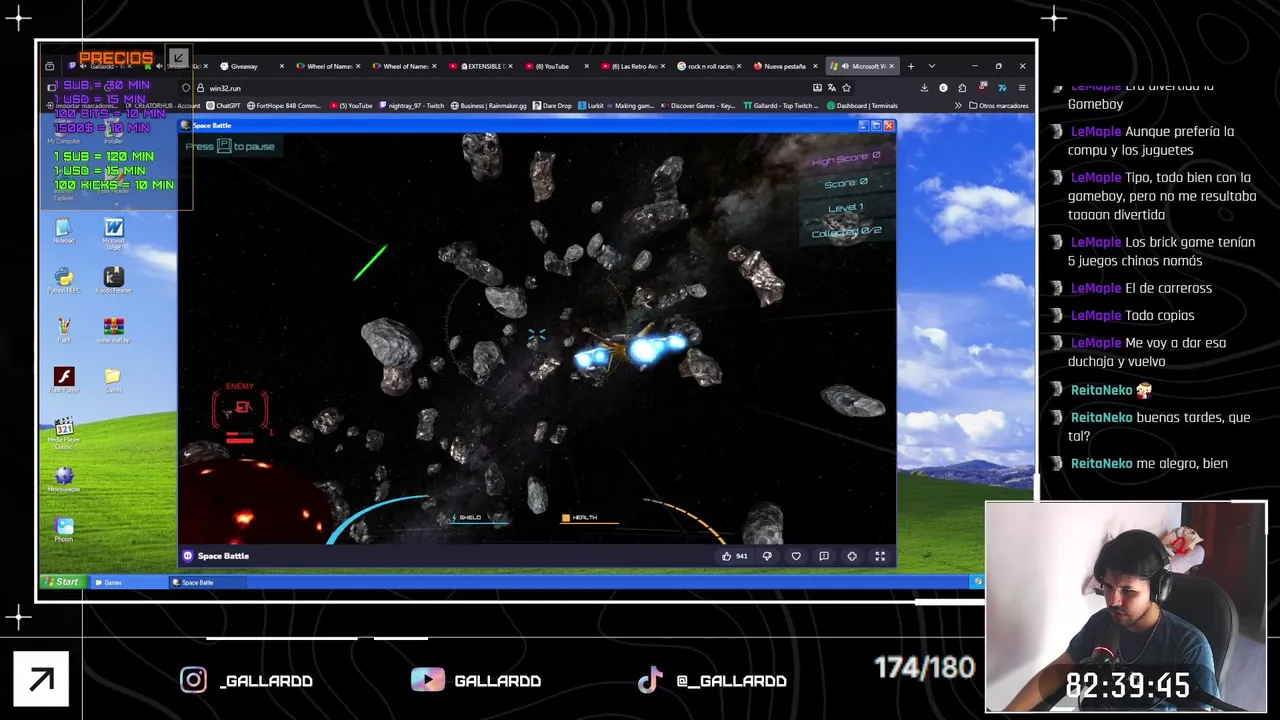Click the theater mode icon in game bar

click(852, 556)
